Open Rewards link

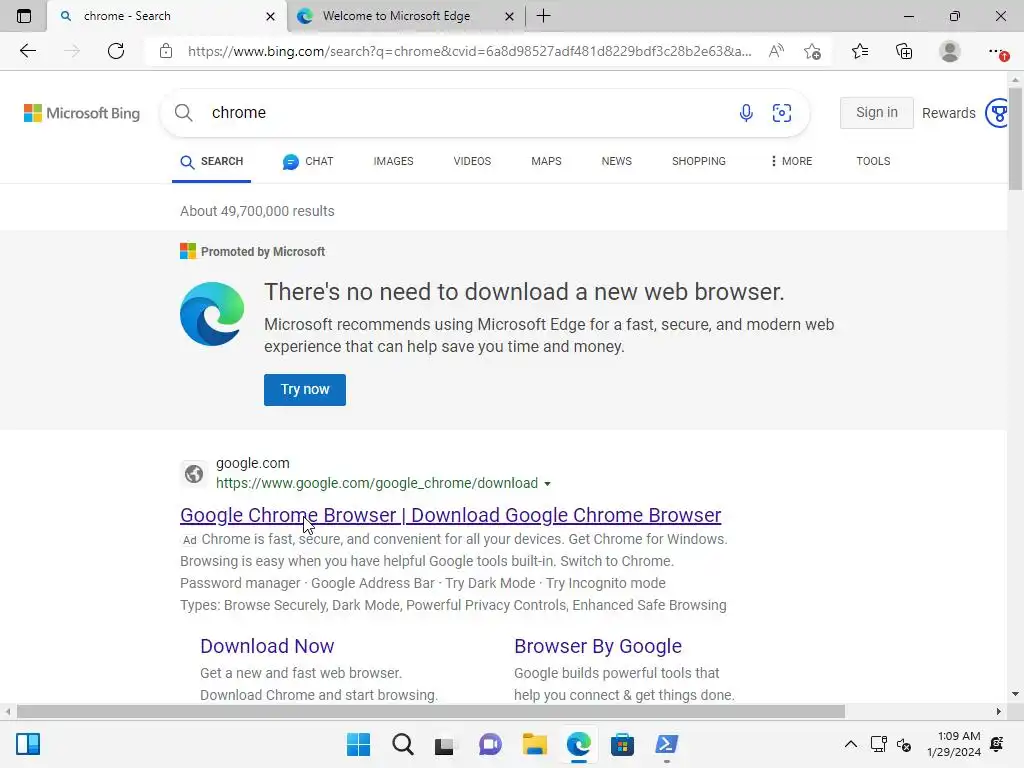[x=948, y=113]
